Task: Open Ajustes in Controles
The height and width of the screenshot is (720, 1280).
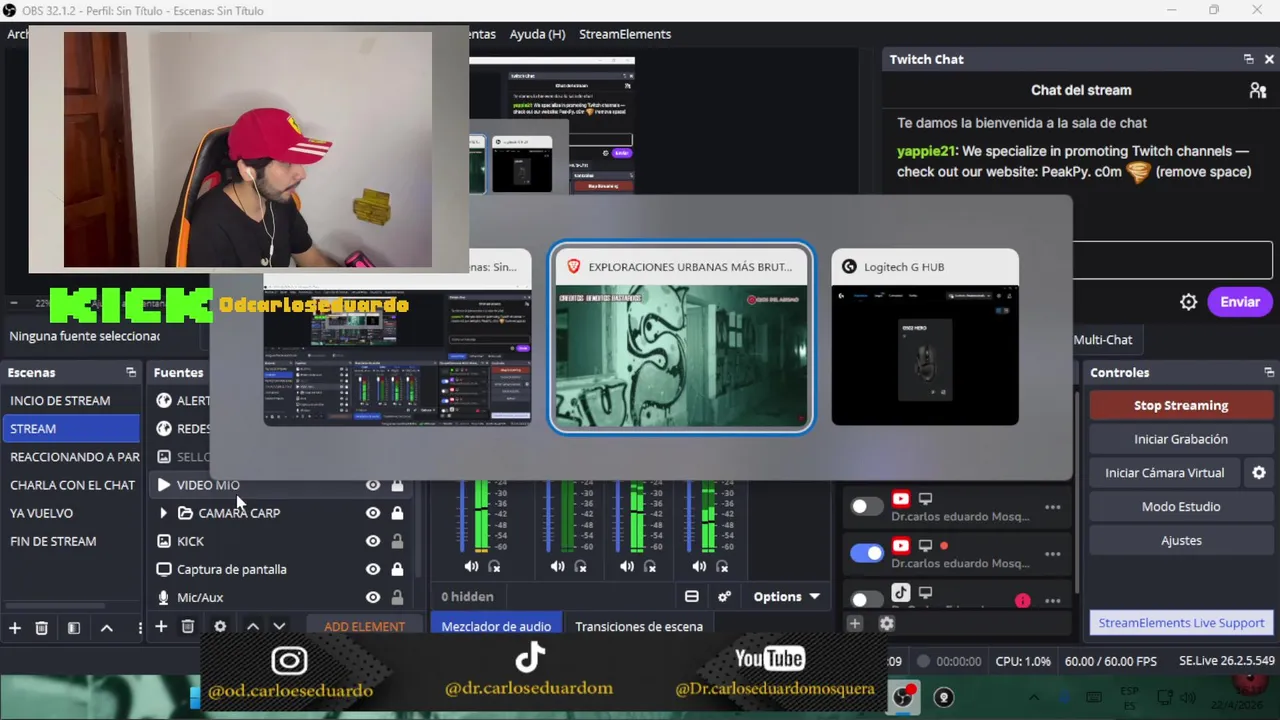Action: pyautogui.click(x=1181, y=541)
